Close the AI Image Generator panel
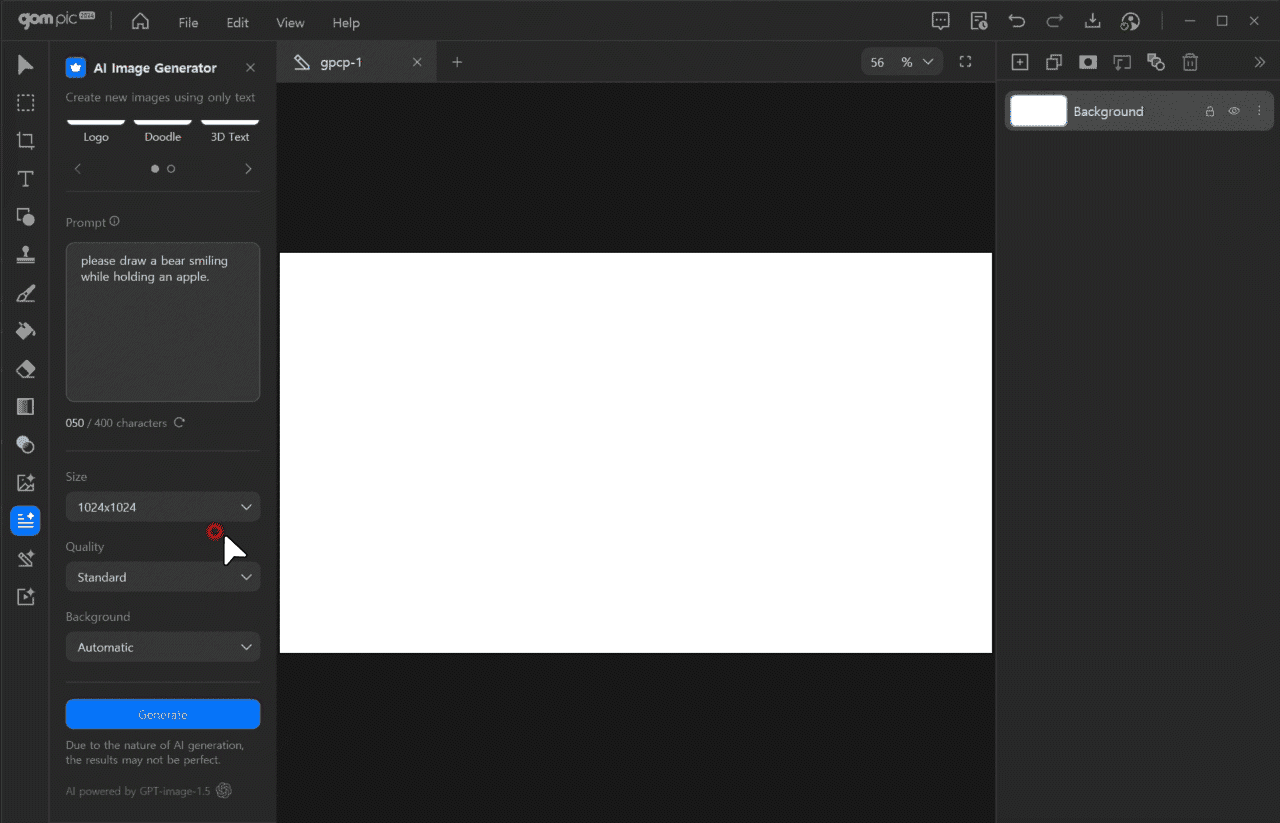Viewport: 1280px width, 823px height. (250, 68)
